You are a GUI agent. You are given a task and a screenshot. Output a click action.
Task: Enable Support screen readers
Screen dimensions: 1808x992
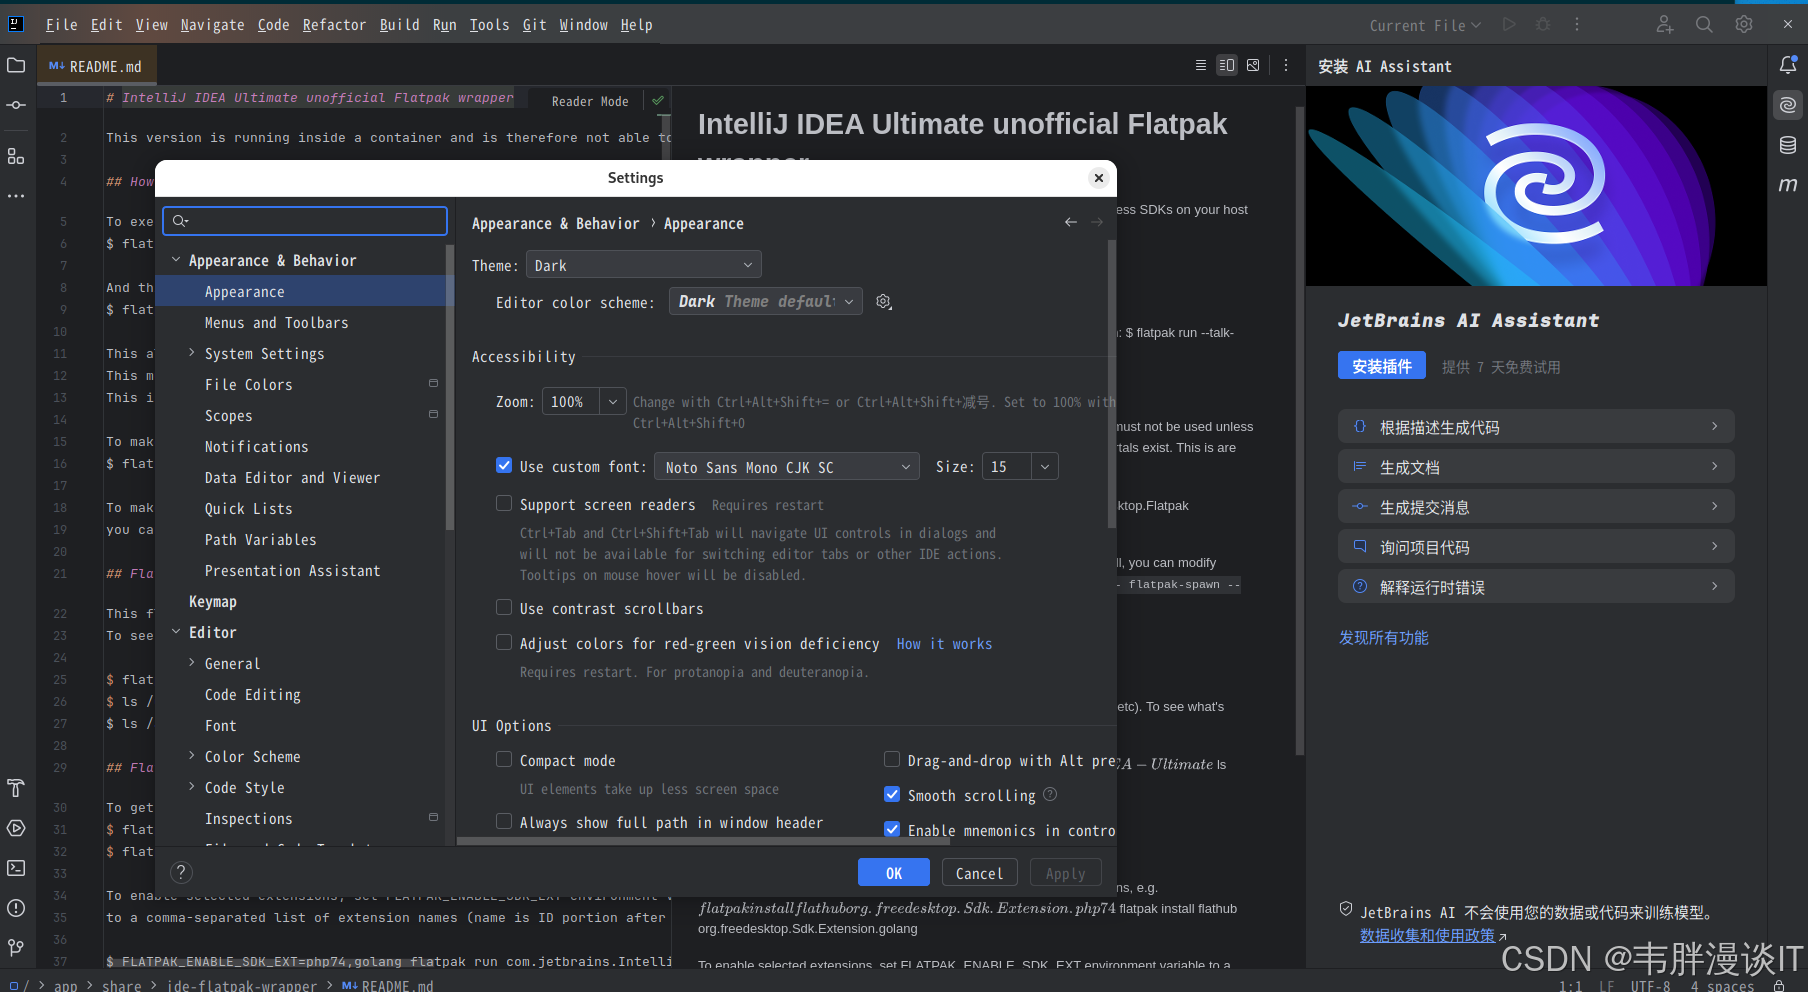(x=504, y=503)
